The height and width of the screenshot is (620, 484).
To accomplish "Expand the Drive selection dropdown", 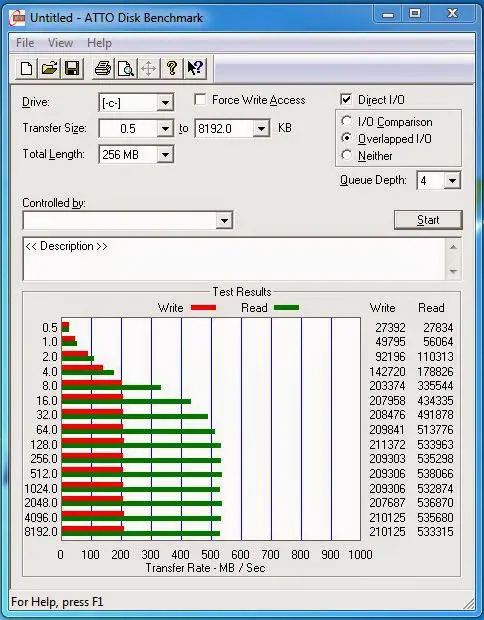I will point(165,103).
